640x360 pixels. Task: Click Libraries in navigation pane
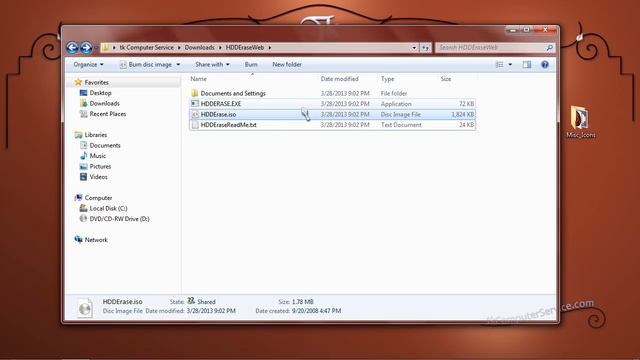click(x=96, y=135)
